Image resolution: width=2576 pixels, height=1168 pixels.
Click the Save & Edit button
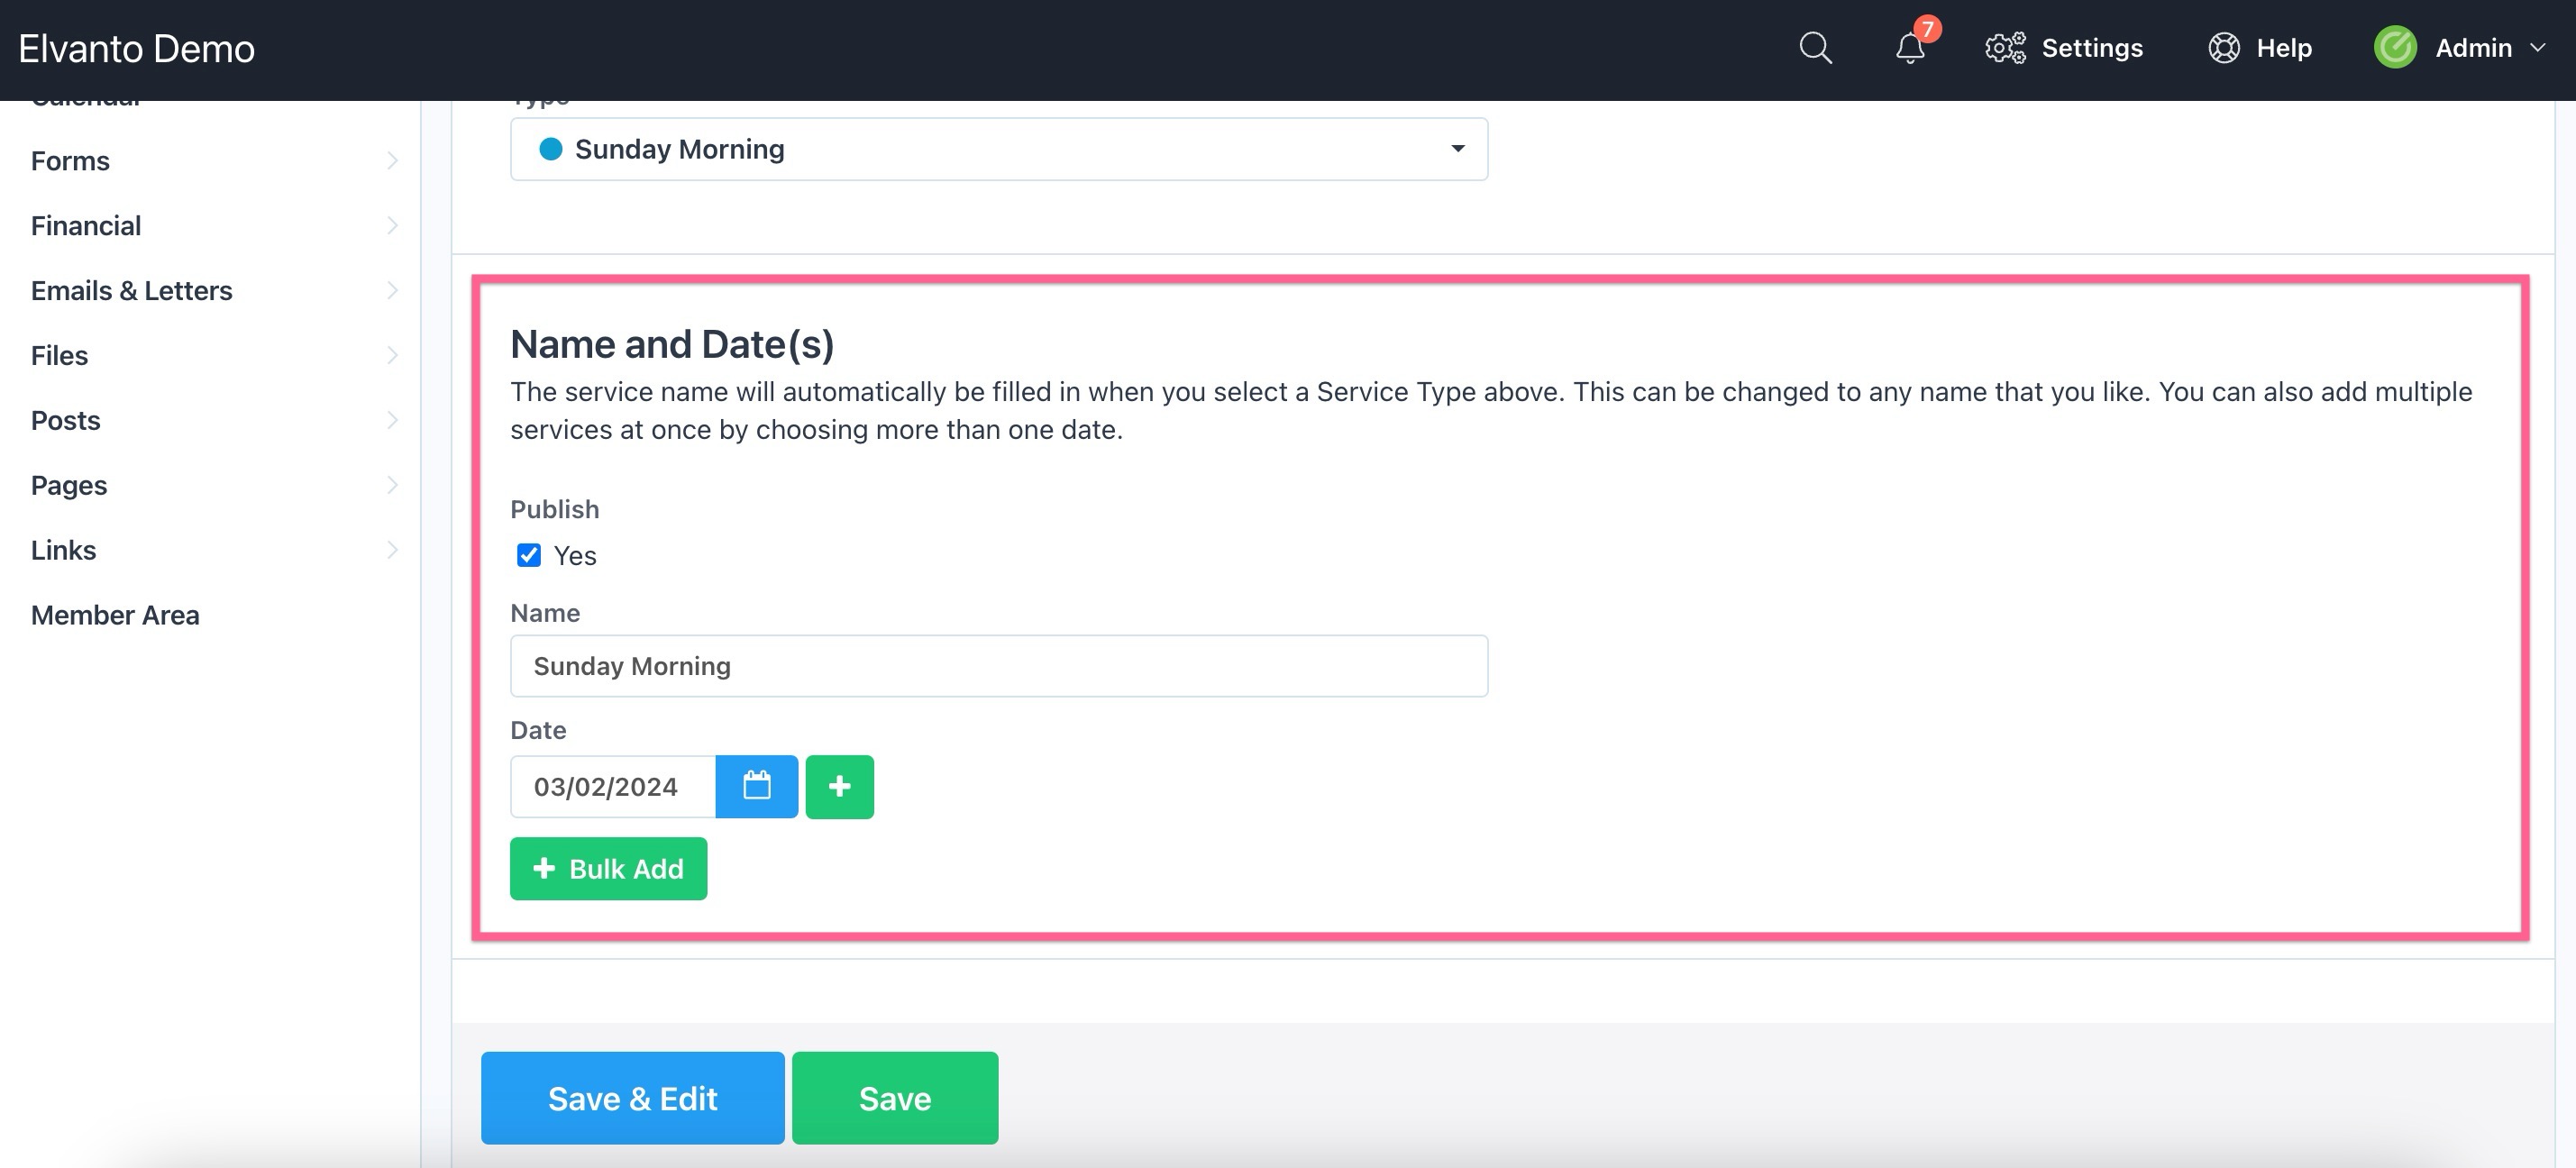click(x=632, y=1098)
